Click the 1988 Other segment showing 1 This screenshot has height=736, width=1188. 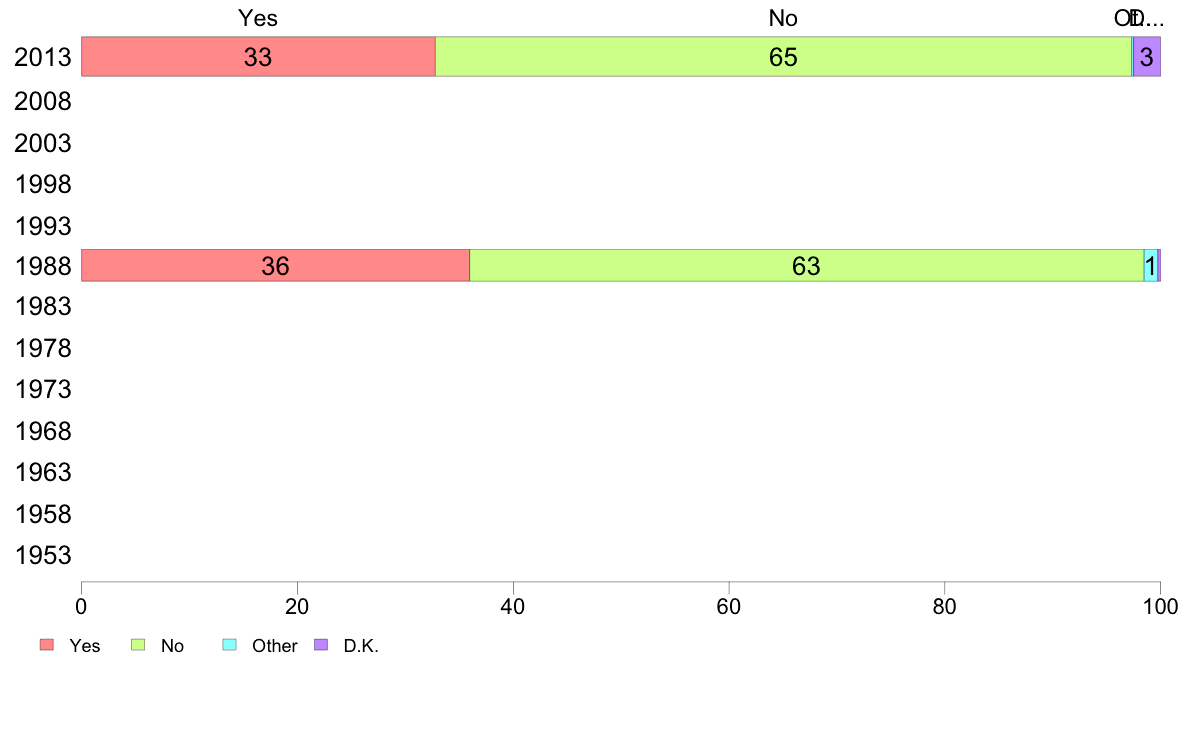[x=1151, y=265]
